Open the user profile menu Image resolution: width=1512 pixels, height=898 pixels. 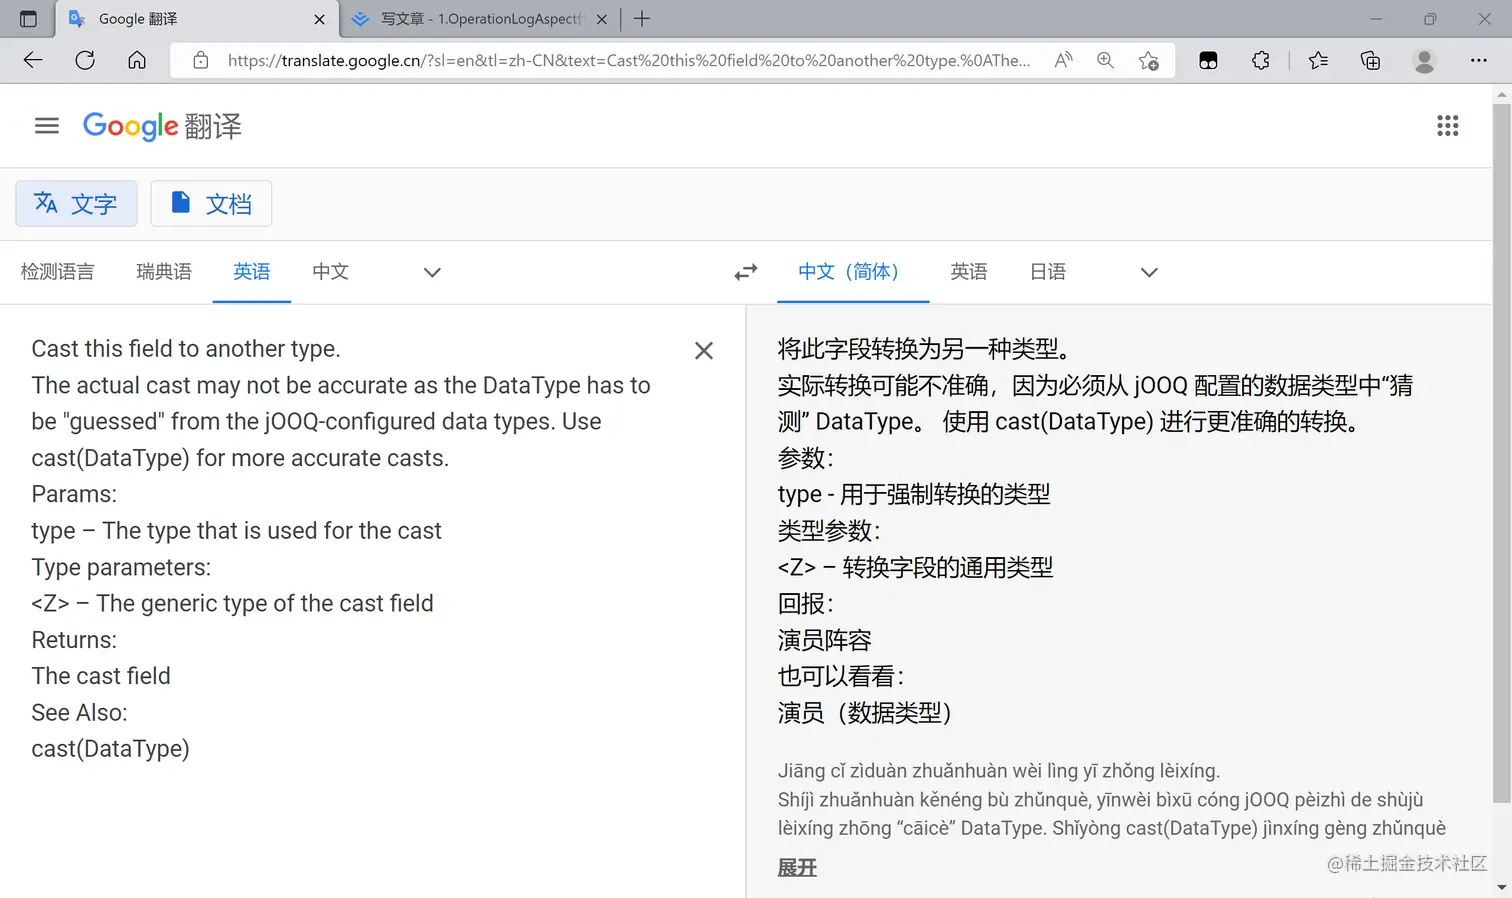[1425, 60]
